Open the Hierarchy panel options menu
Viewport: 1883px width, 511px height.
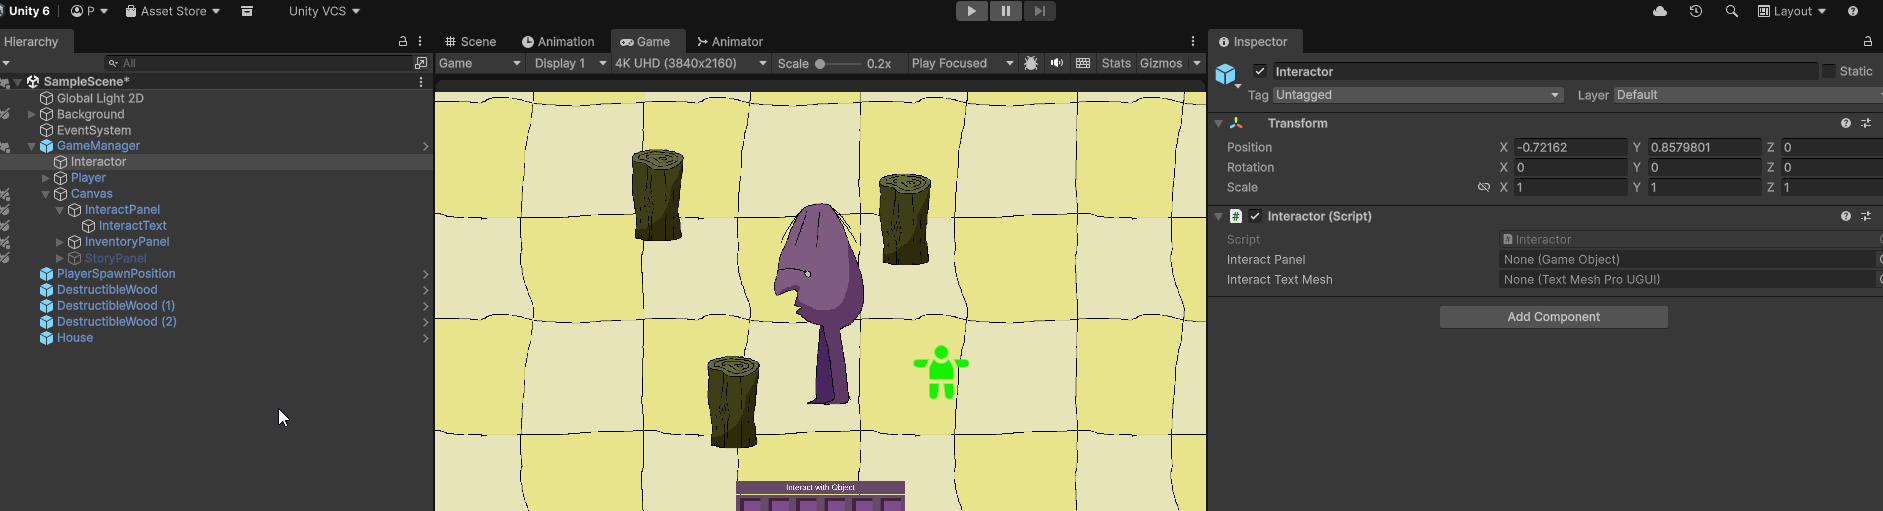(420, 42)
